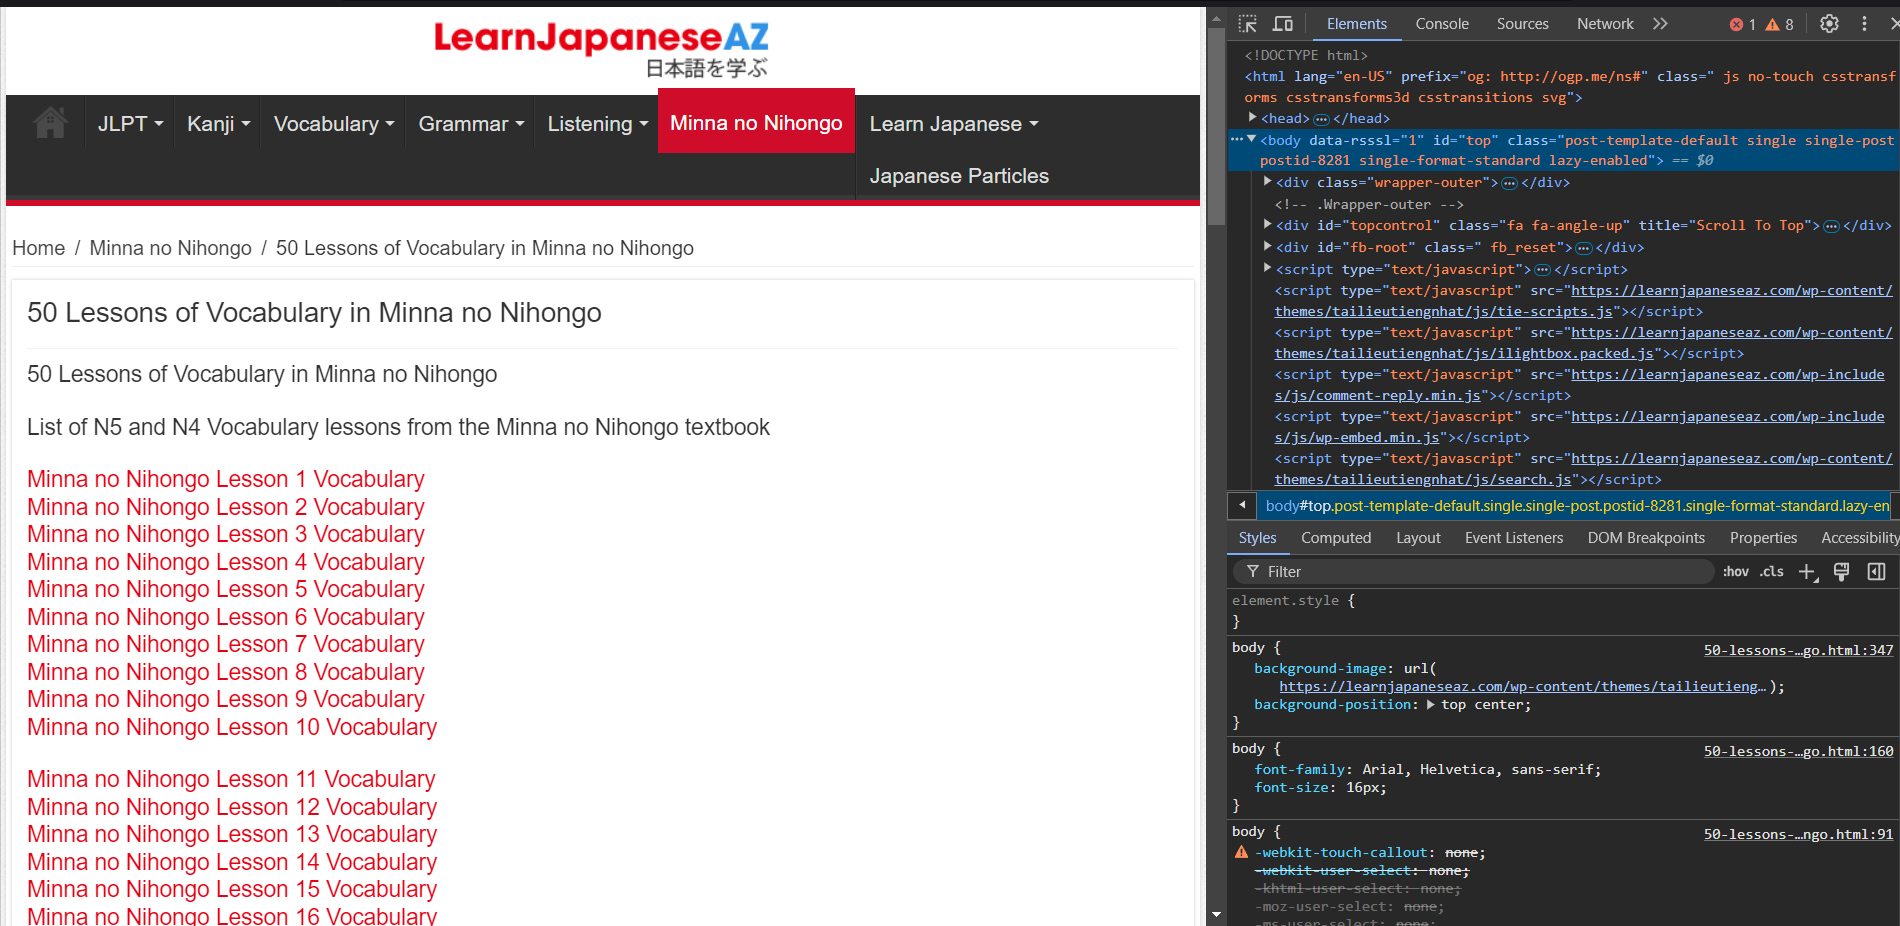This screenshot has height=926, width=1900.
Task: Switch to the Network tab
Action: [1605, 24]
